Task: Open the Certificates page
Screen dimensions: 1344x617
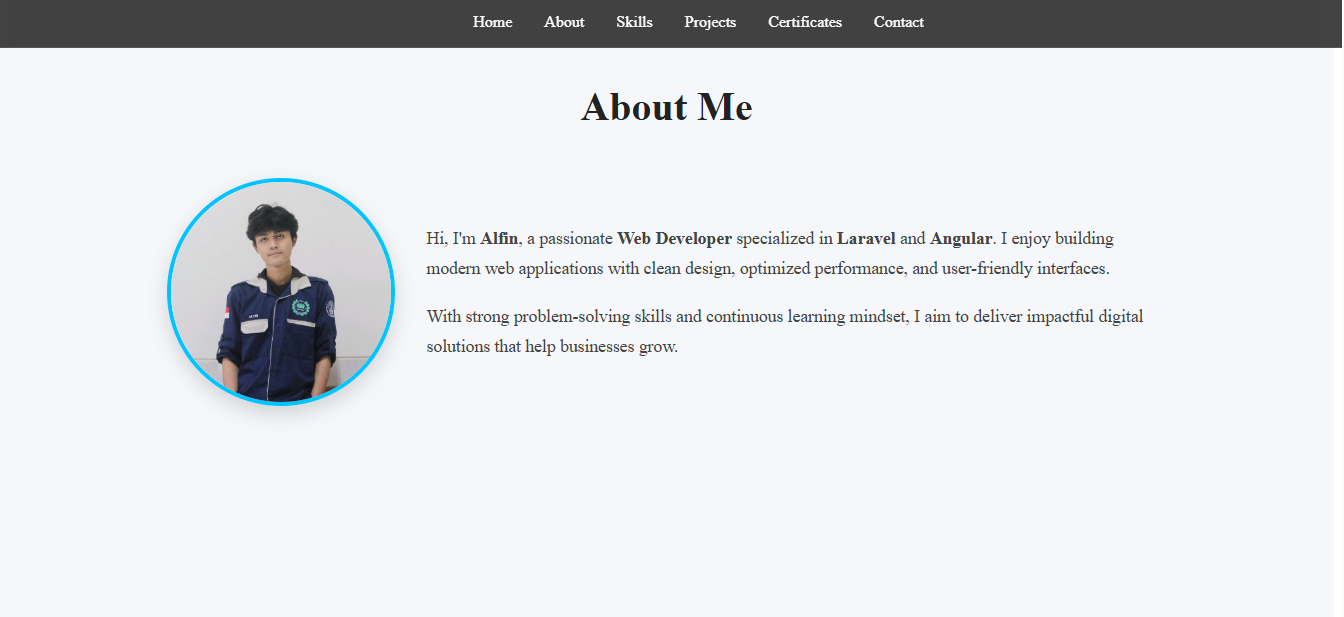Action: click(x=804, y=22)
